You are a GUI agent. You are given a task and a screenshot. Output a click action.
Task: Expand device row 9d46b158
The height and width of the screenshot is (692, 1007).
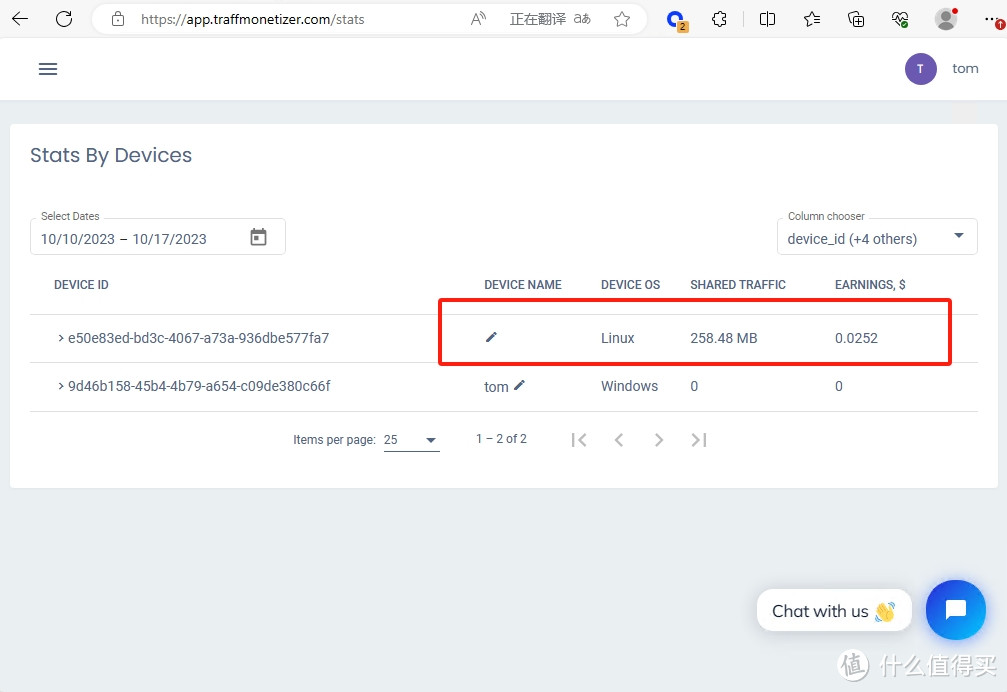[x=61, y=386]
